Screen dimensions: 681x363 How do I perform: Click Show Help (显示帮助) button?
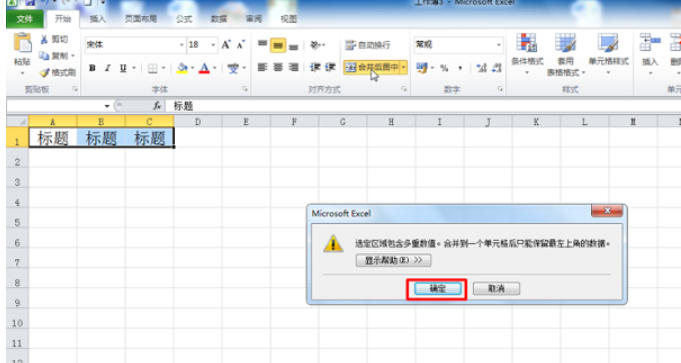click(x=393, y=260)
